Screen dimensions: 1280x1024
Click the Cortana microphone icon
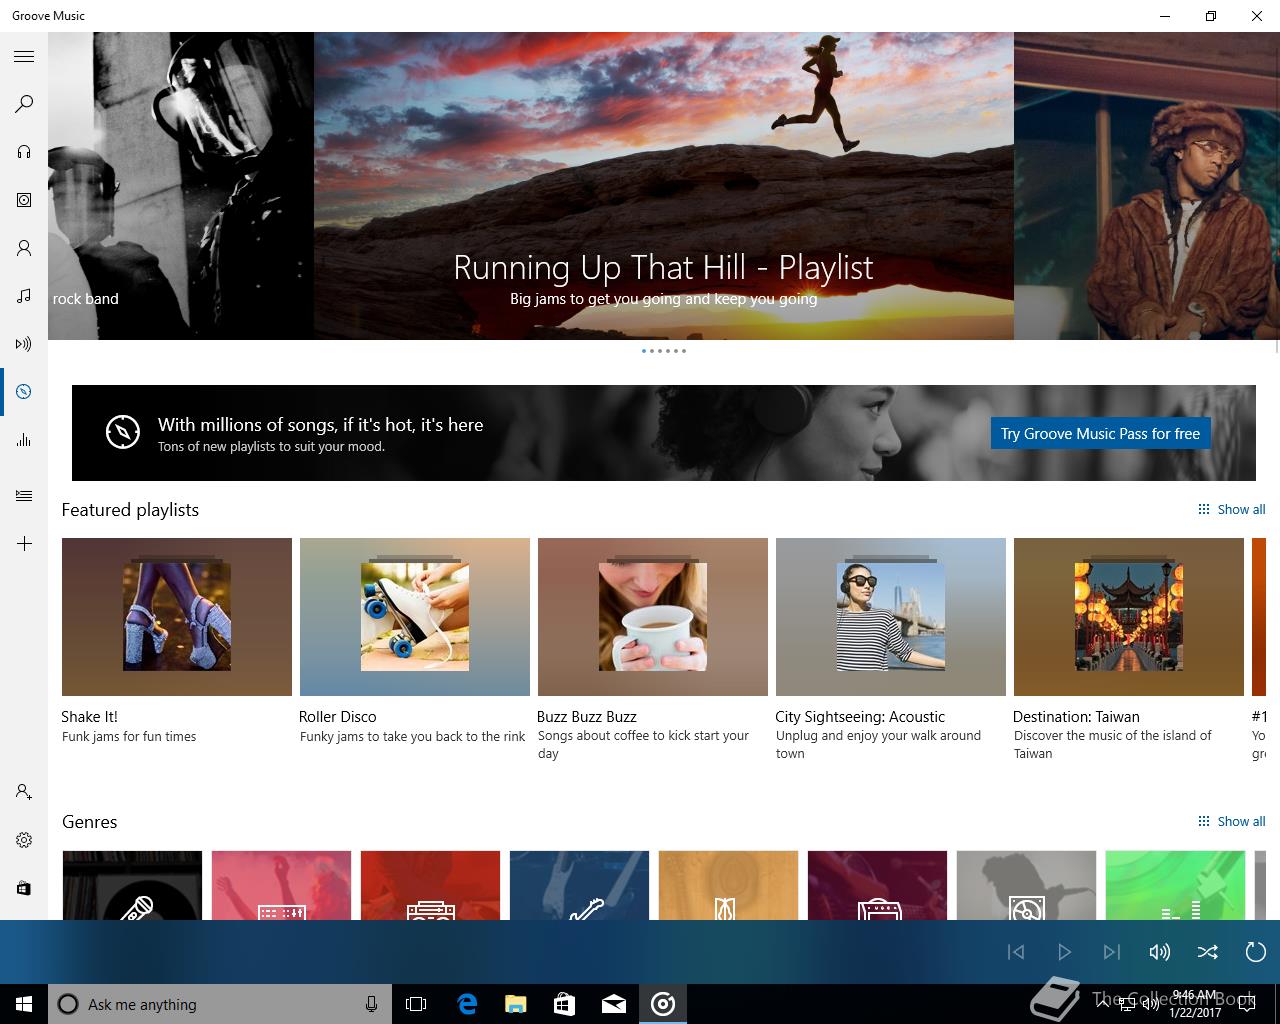(x=371, y=1004)
